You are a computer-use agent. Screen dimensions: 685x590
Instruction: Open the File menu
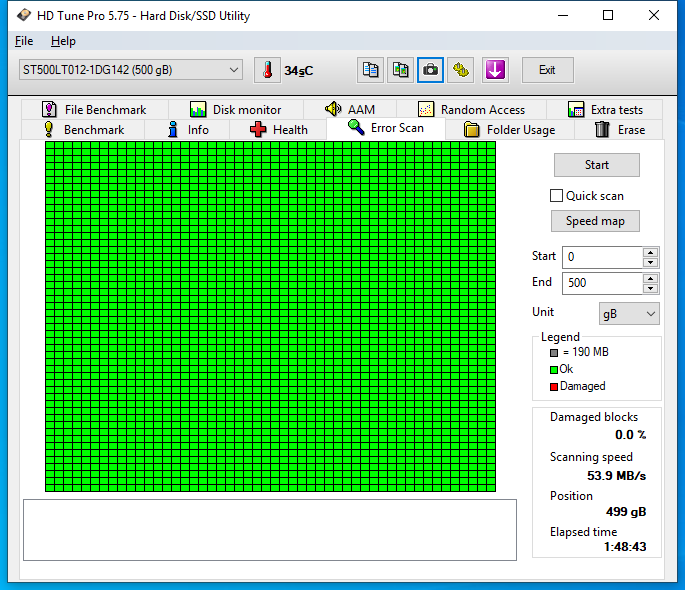24,41
